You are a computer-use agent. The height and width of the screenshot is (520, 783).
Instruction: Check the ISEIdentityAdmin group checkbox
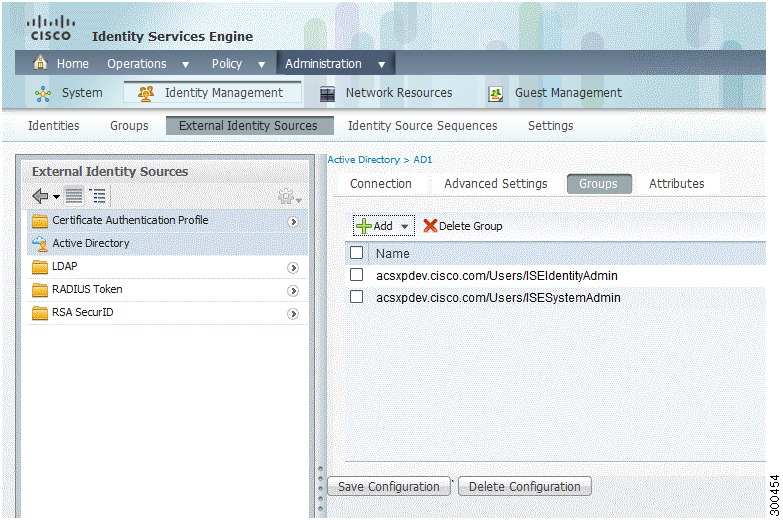357,275
